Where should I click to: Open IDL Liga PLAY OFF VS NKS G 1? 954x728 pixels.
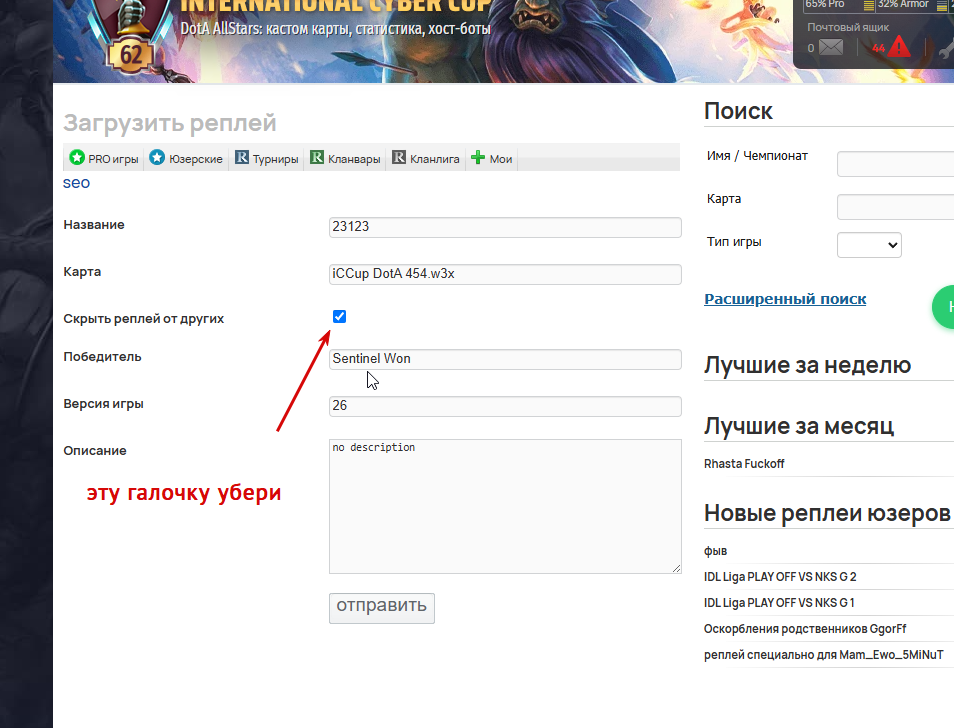pos(779,603)
